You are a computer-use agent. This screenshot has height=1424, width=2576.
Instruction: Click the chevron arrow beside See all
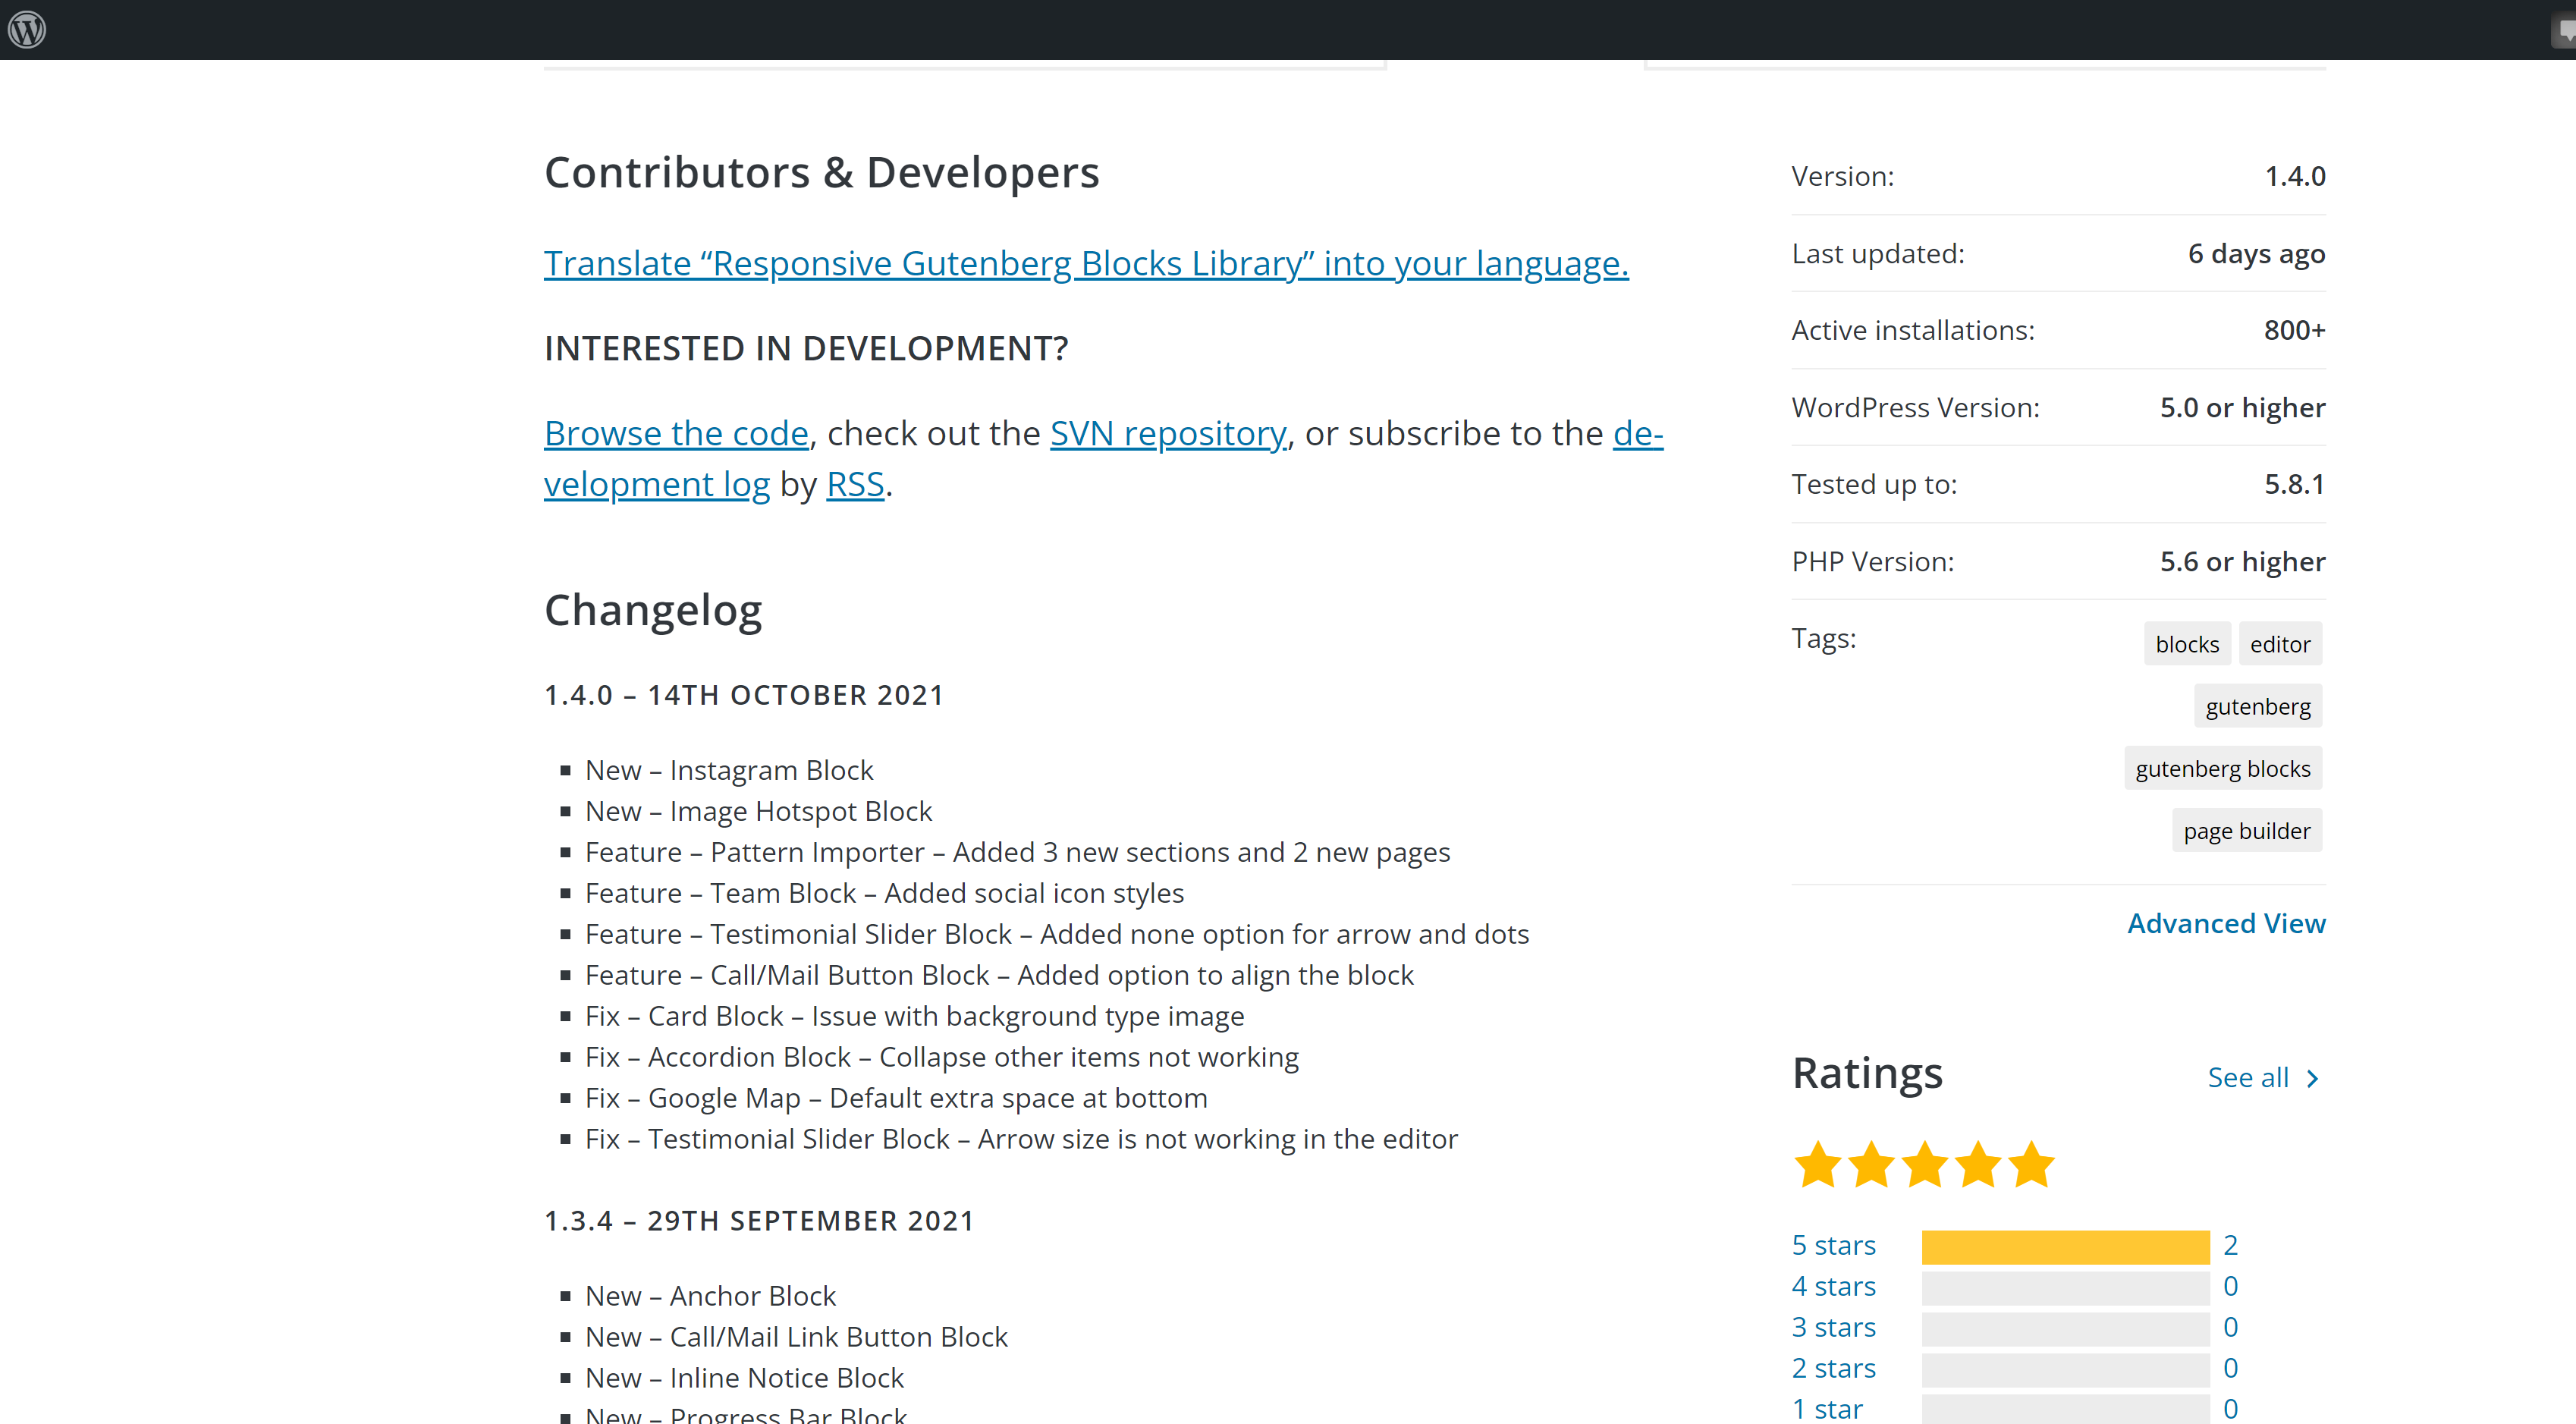(x=2312, y=1078)
